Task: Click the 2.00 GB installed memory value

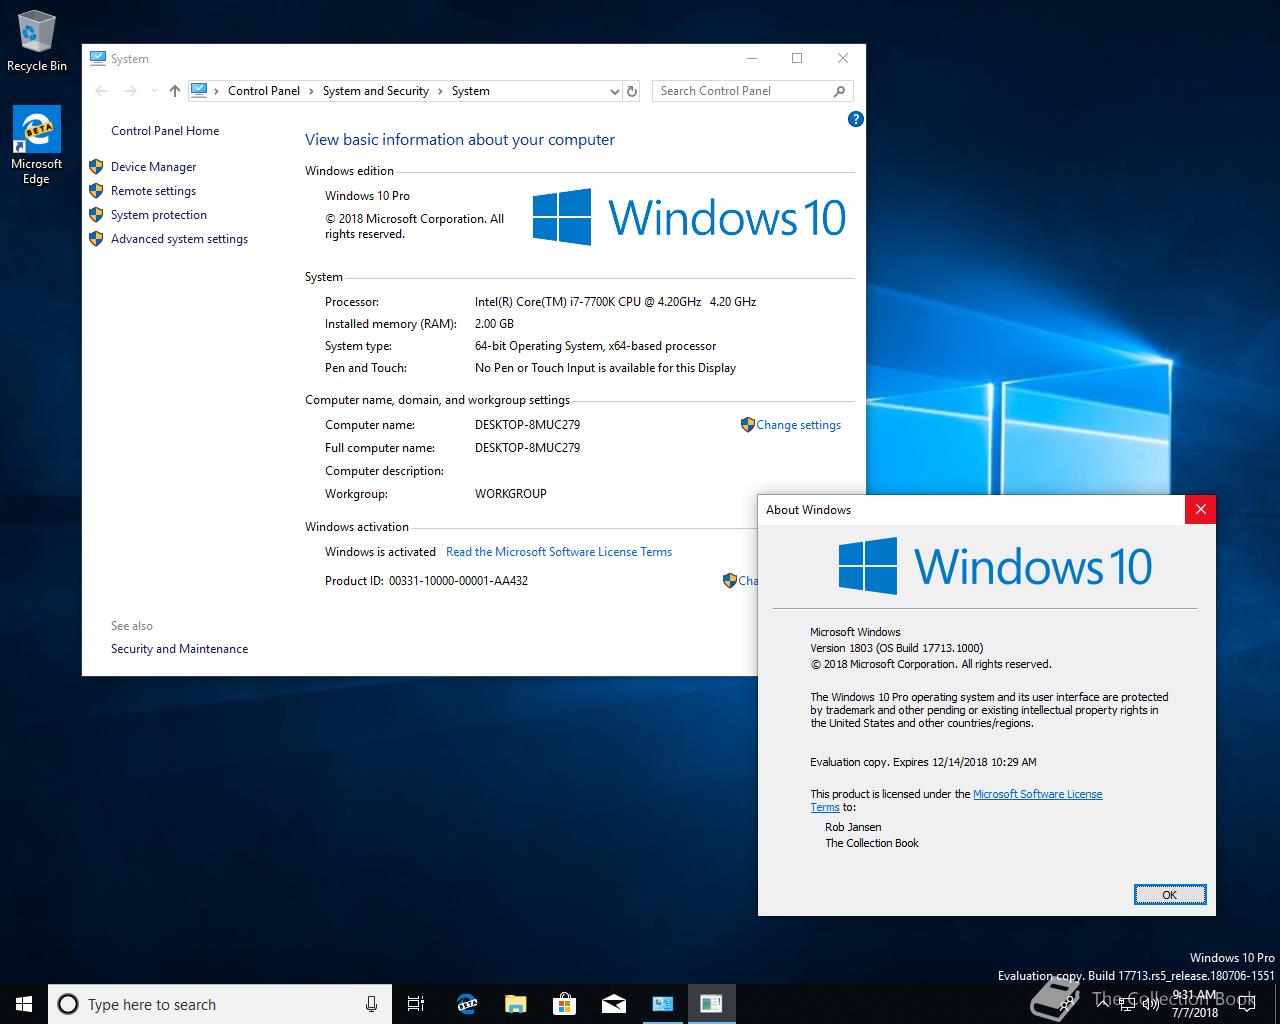Action: pyautogui.click(x=494, y=324)
